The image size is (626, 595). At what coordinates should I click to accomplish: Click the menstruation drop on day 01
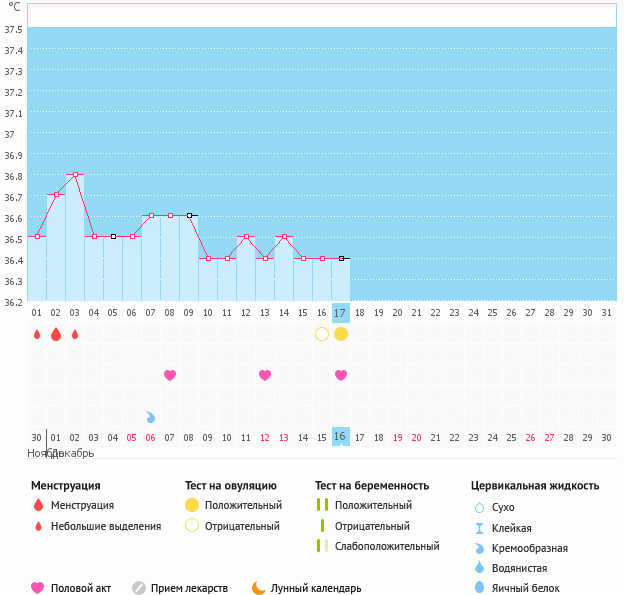pyautogui.click(x=37, y=334)
